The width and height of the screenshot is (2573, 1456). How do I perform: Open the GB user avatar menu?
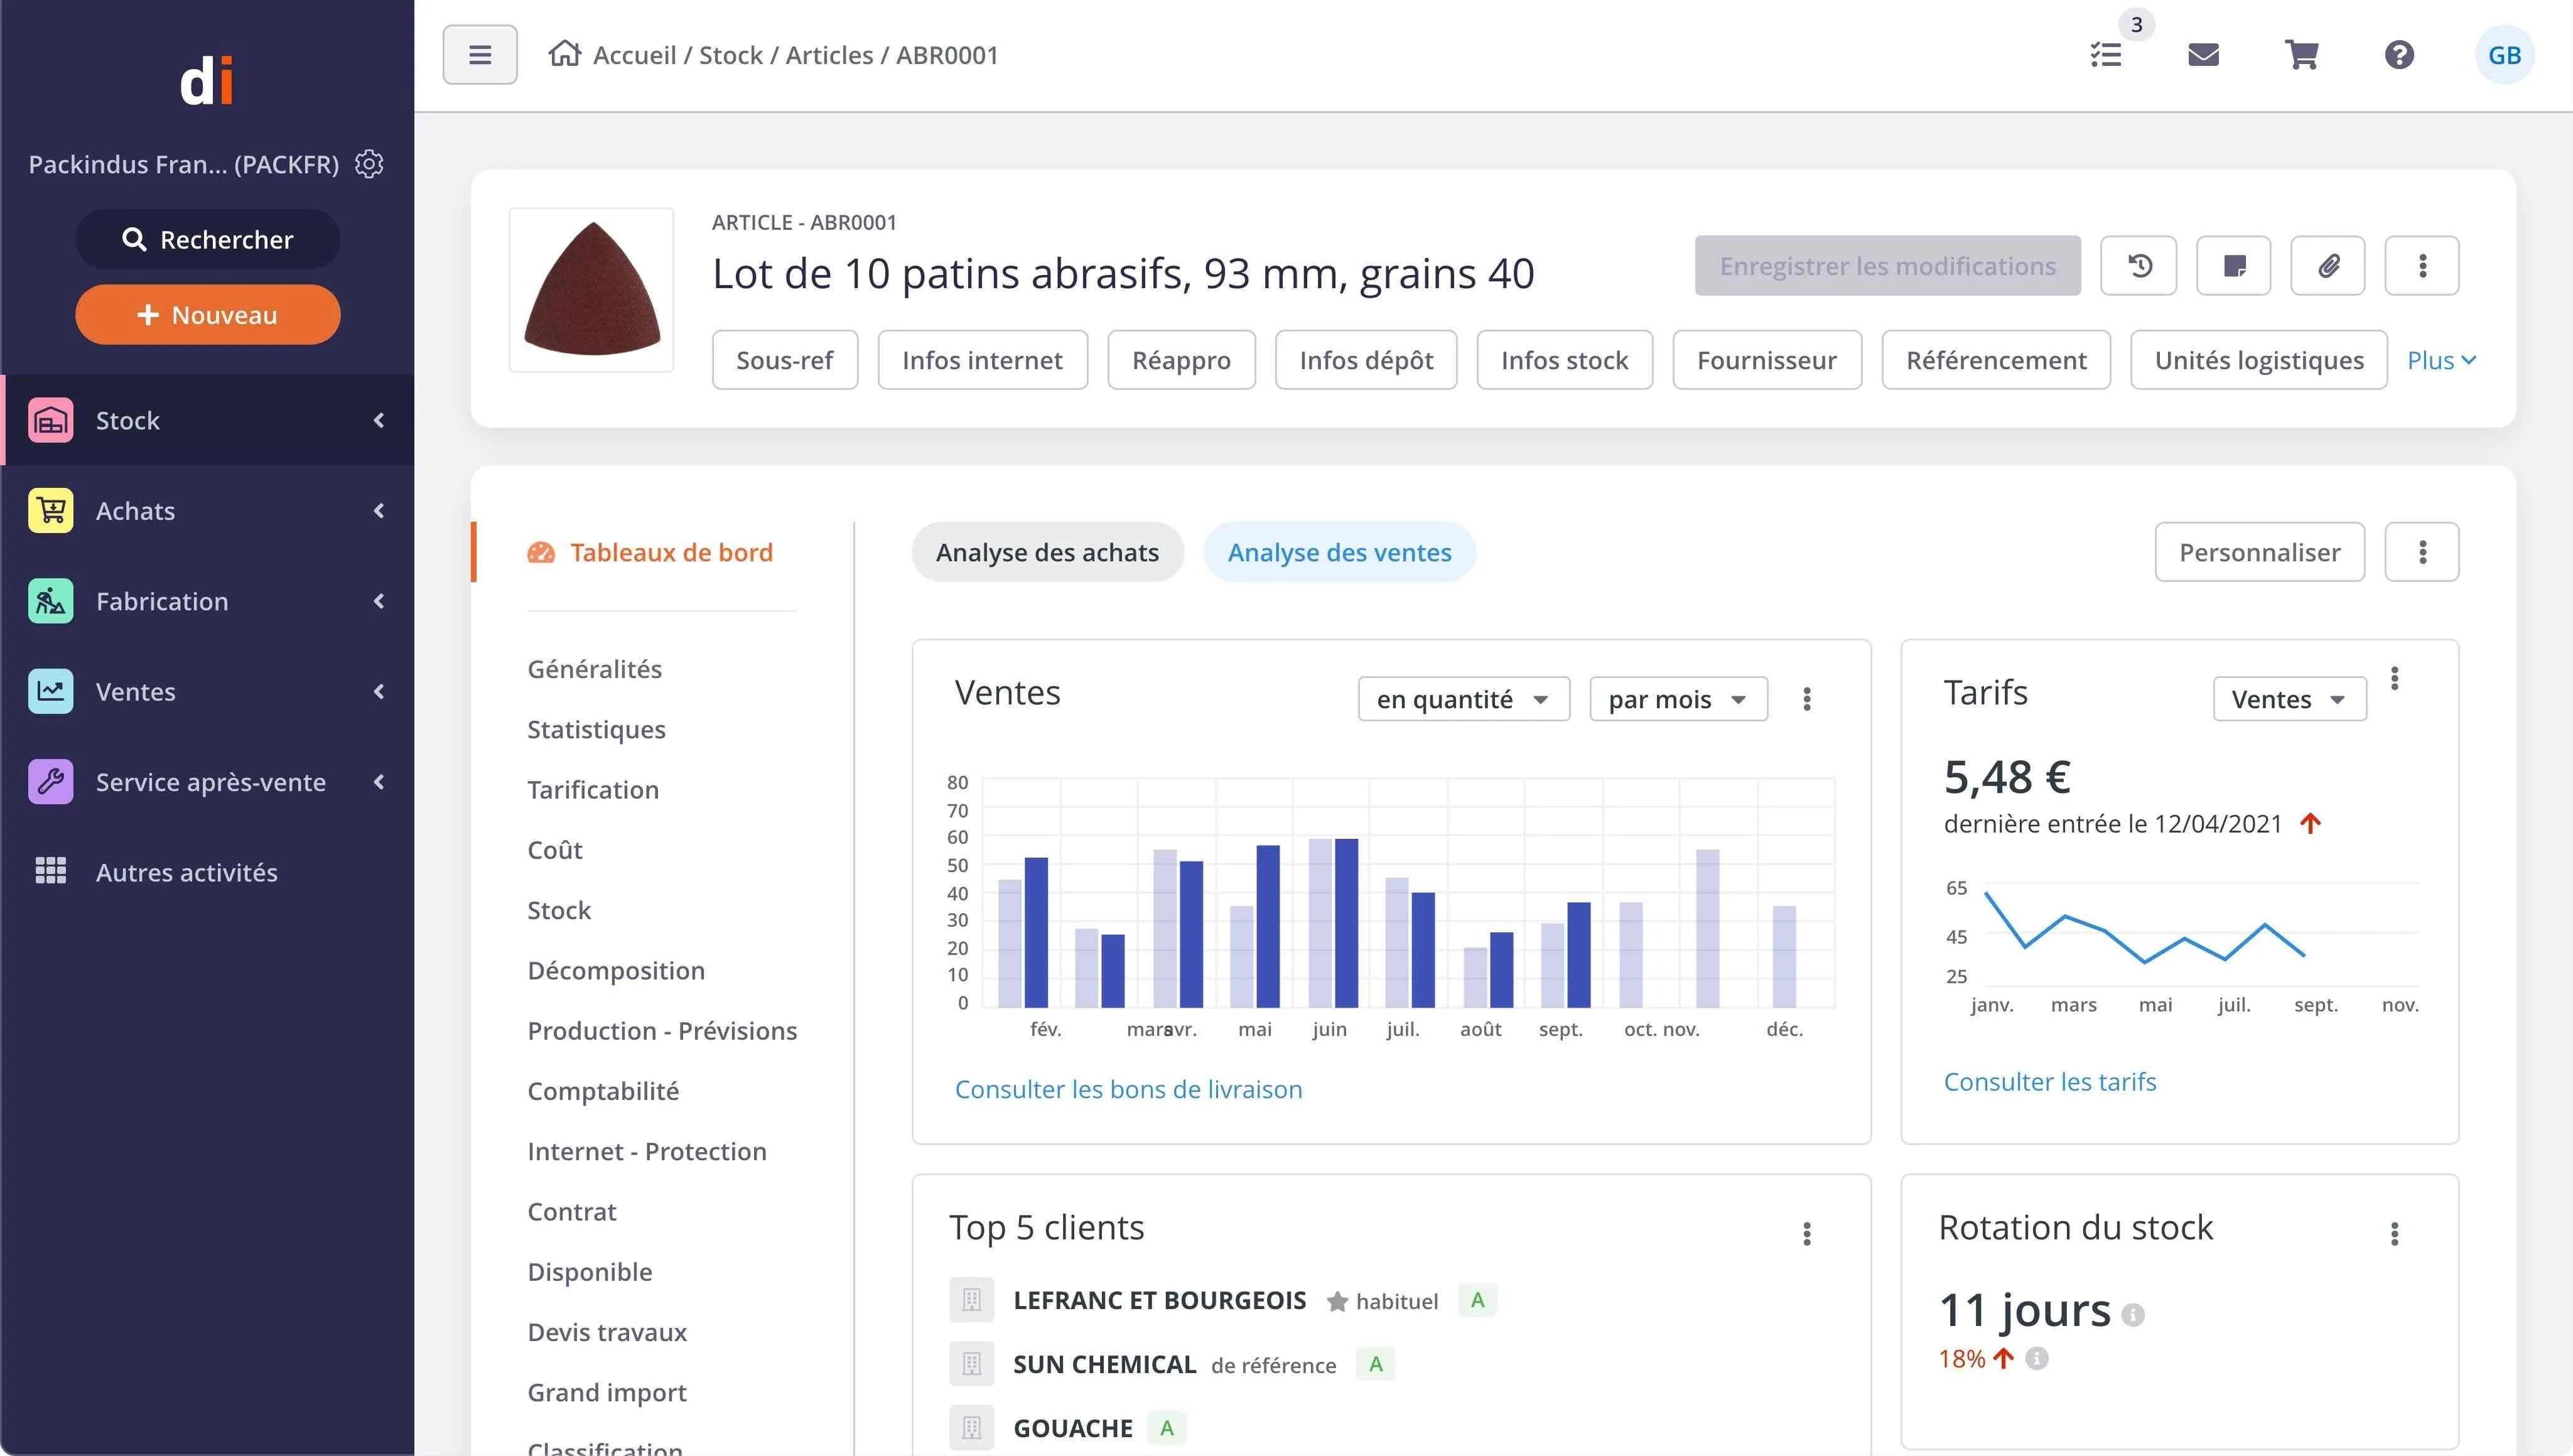[x=2504, y=55]
